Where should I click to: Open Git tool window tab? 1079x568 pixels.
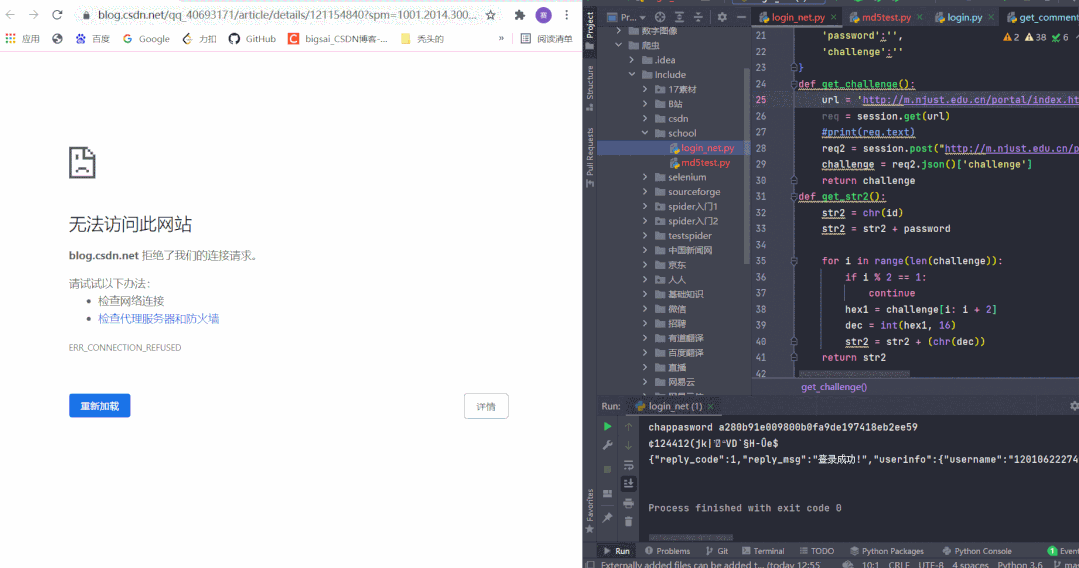(x=716, y=551)
